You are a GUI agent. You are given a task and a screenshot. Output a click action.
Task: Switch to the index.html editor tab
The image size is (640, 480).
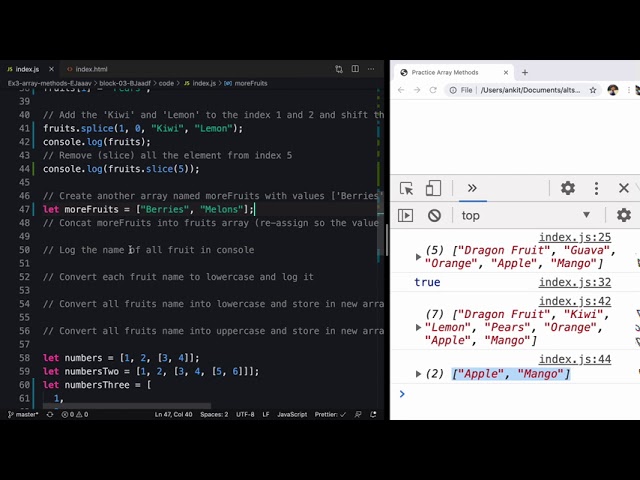click(x=87, y=69)
